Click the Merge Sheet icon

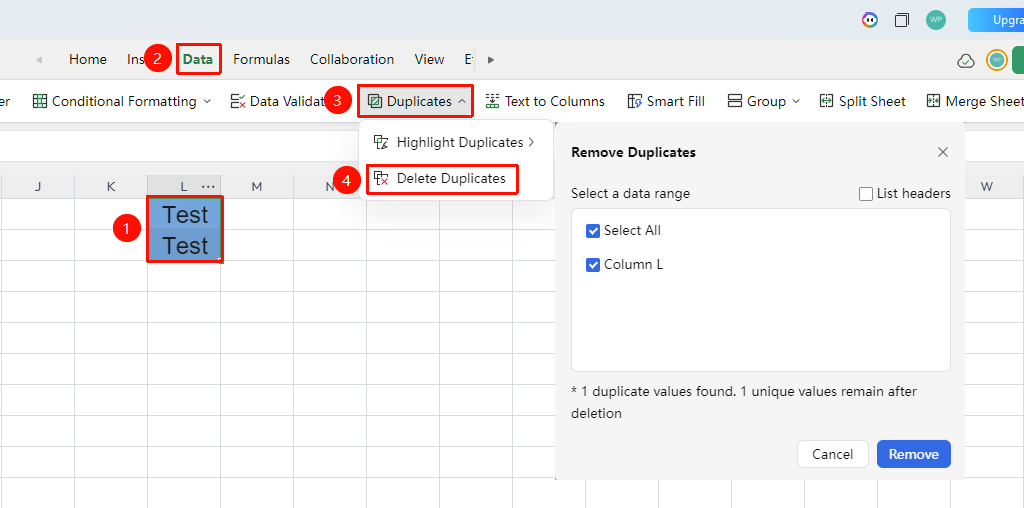(934, 101)
